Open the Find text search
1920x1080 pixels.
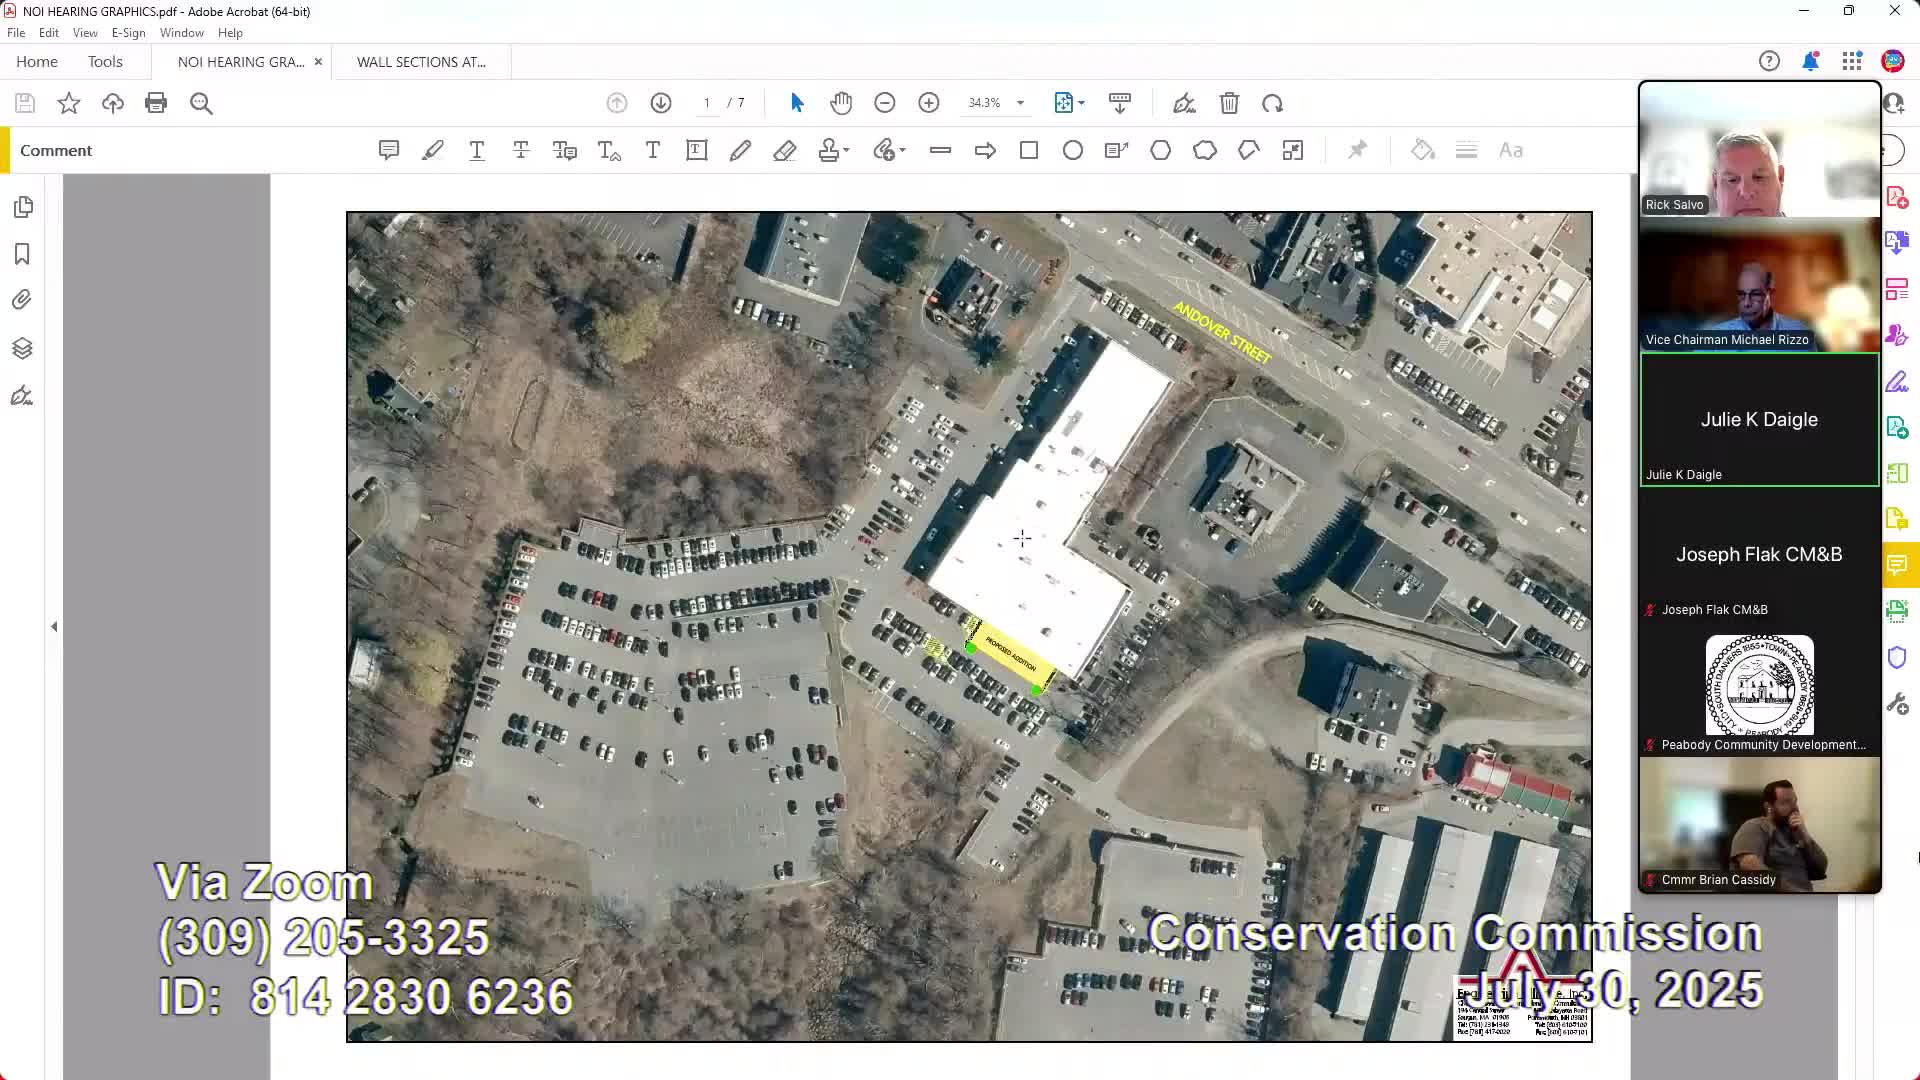point(201,103)
